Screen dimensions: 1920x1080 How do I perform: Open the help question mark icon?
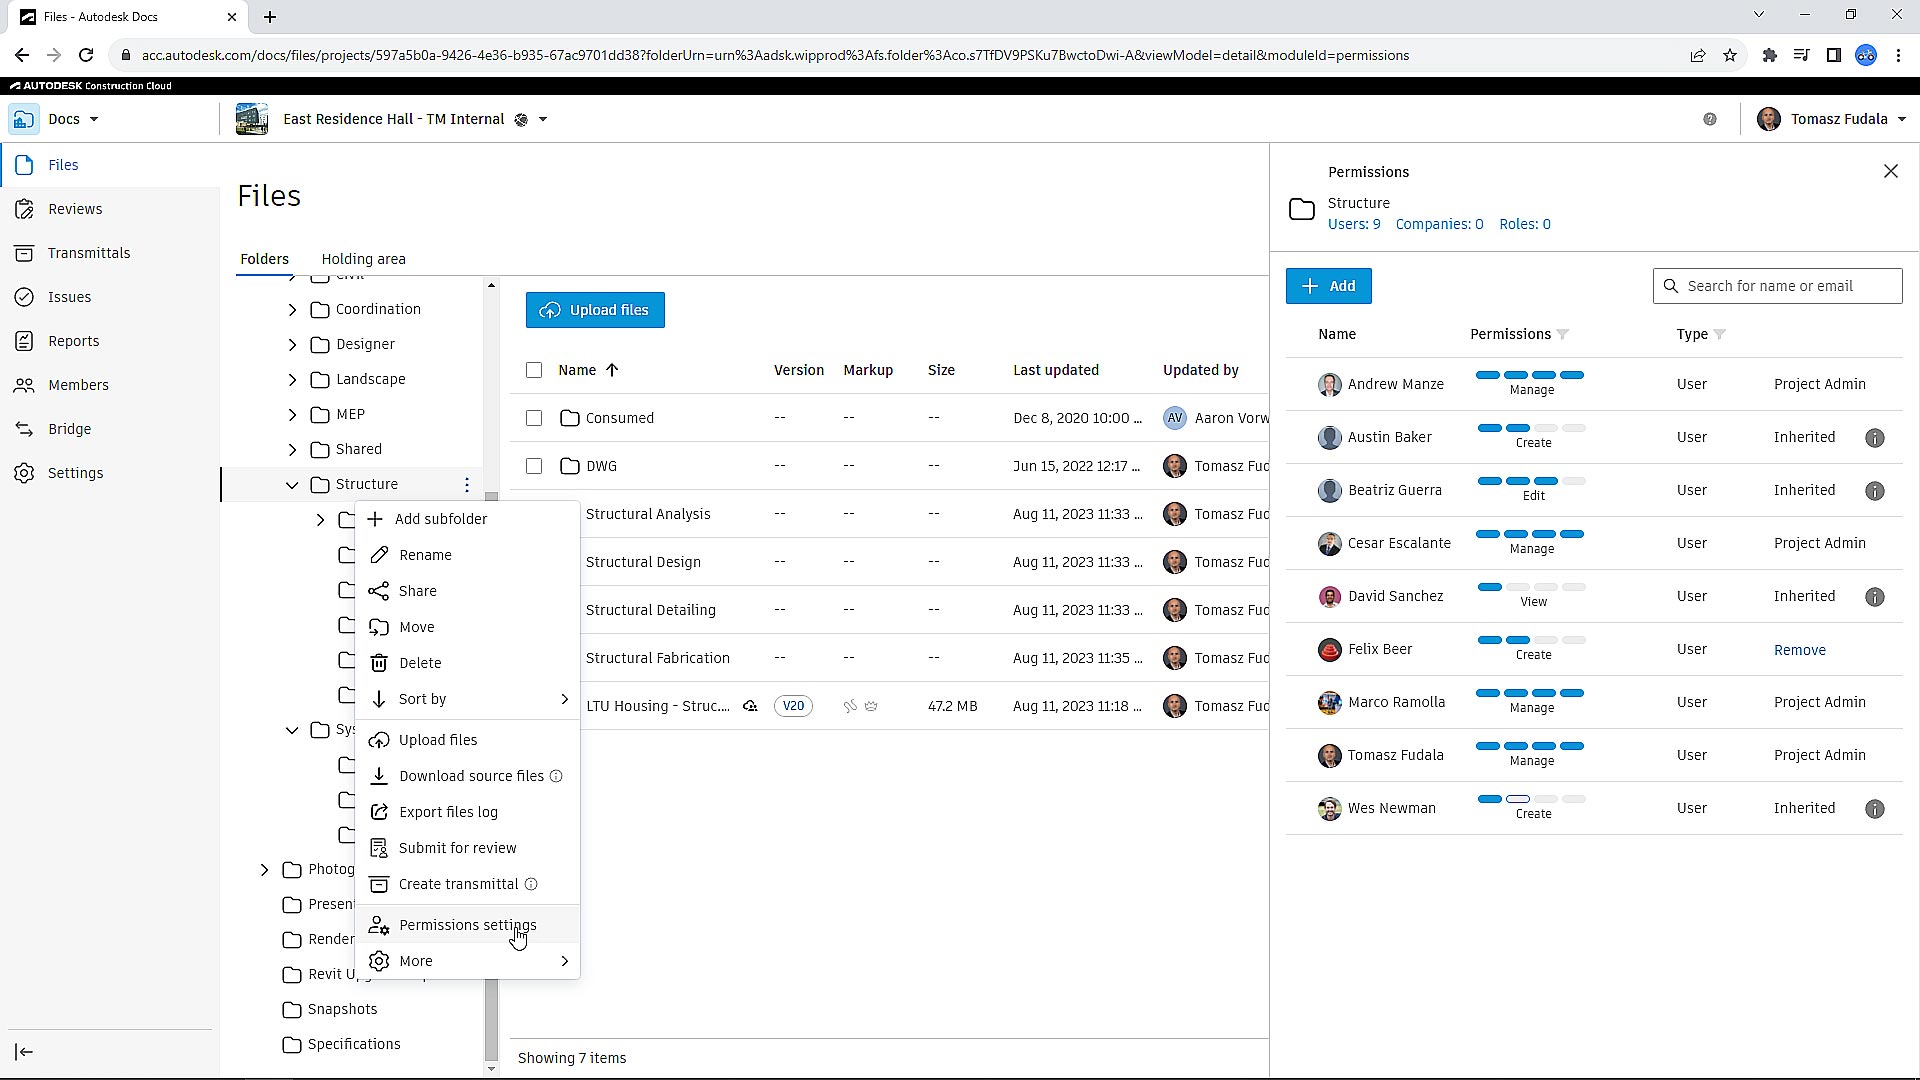point(1710,119)
